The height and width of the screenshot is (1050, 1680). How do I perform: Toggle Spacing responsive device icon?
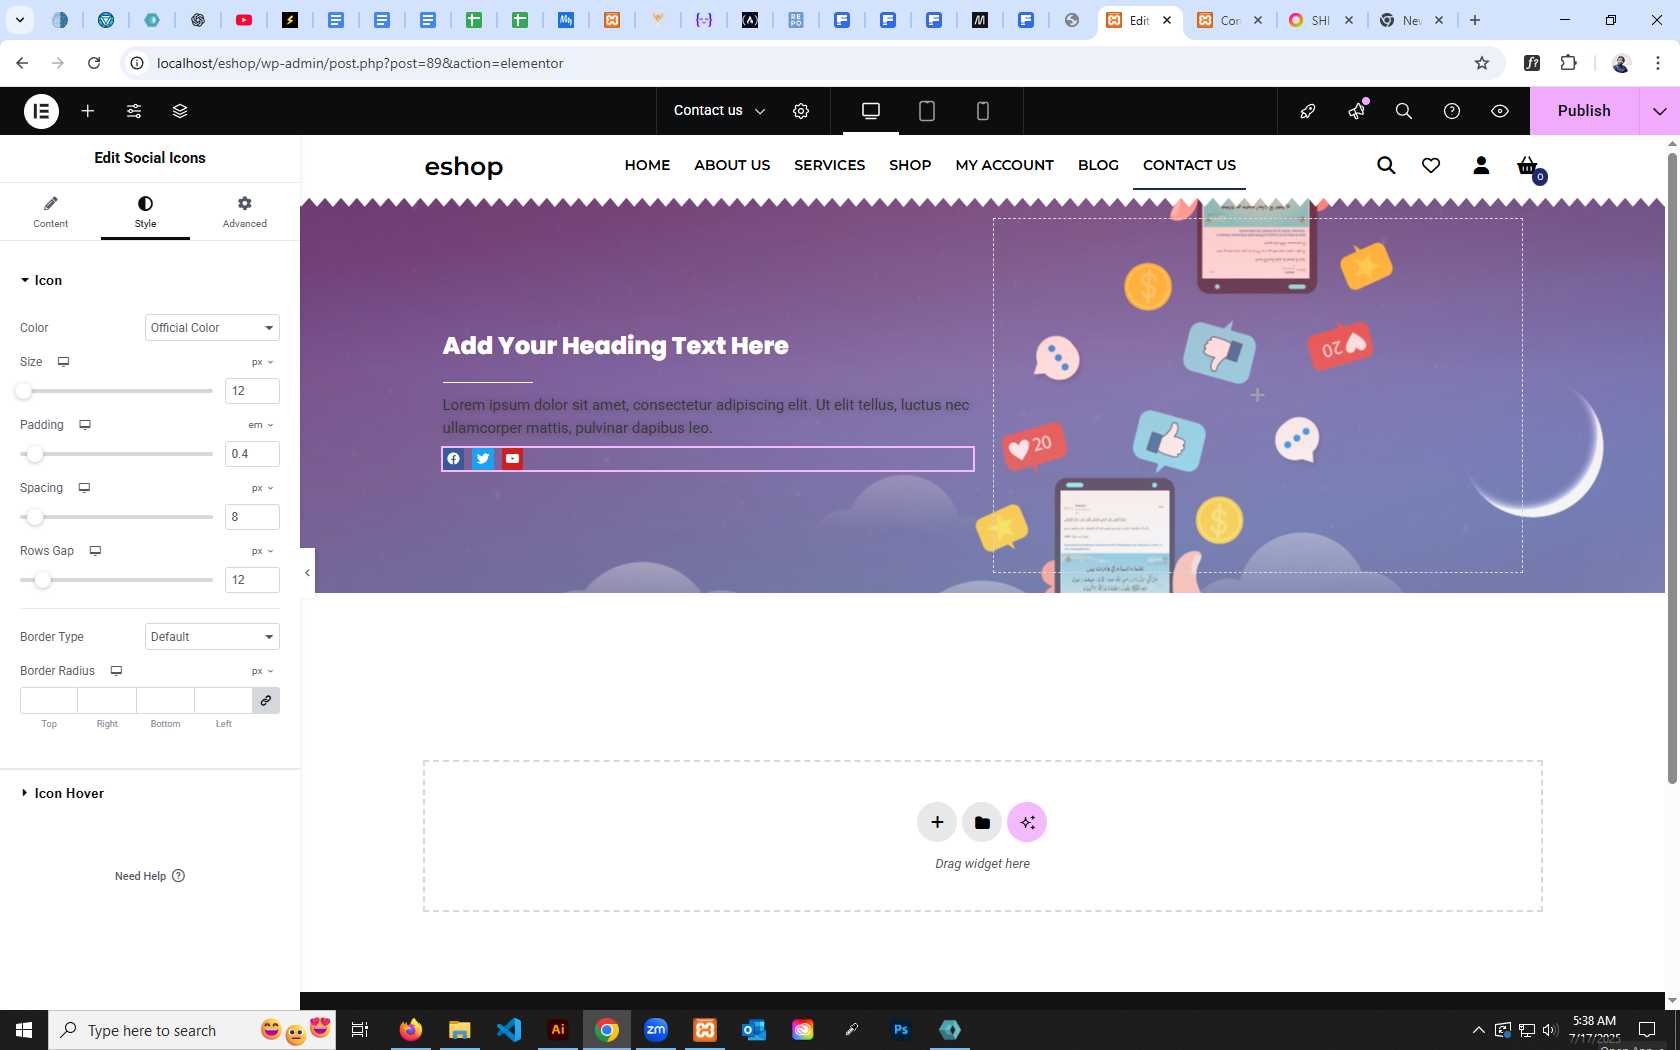tap(84, 488)
